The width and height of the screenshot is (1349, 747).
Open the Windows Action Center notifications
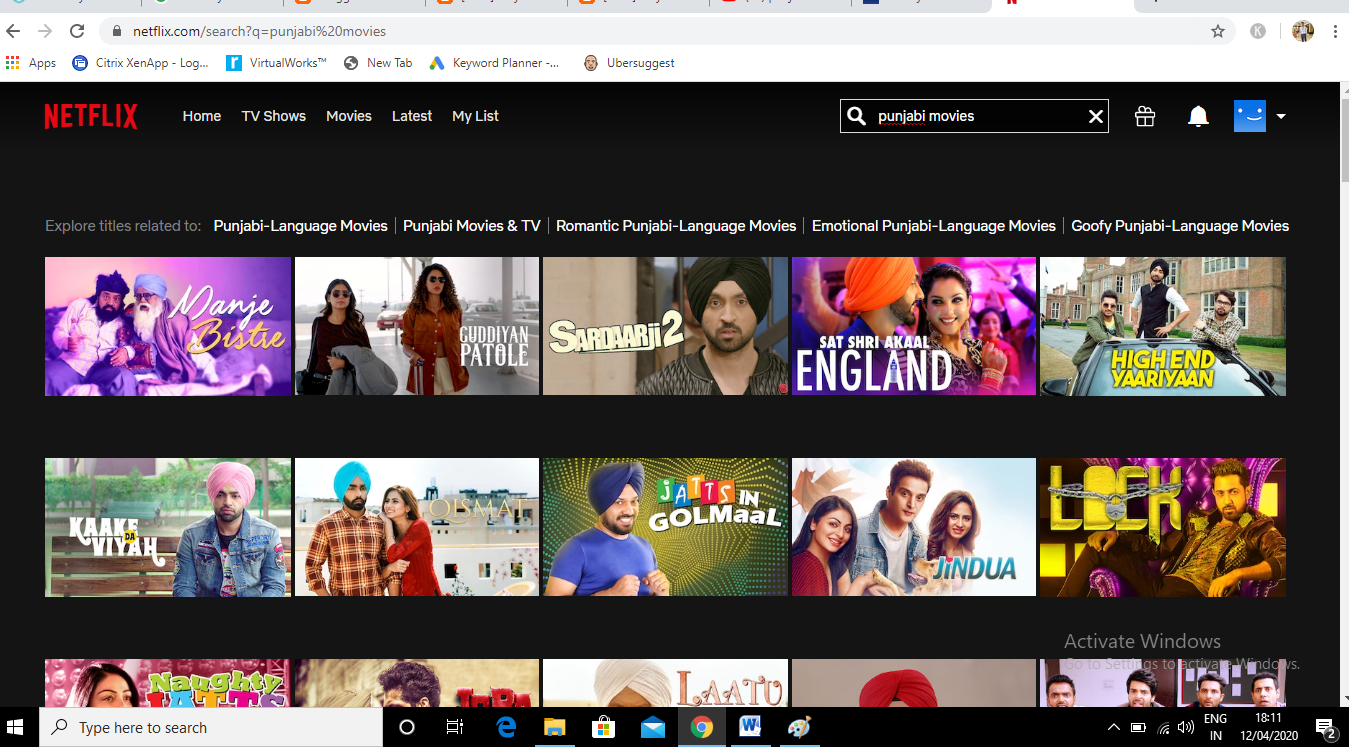[1326, 727]
